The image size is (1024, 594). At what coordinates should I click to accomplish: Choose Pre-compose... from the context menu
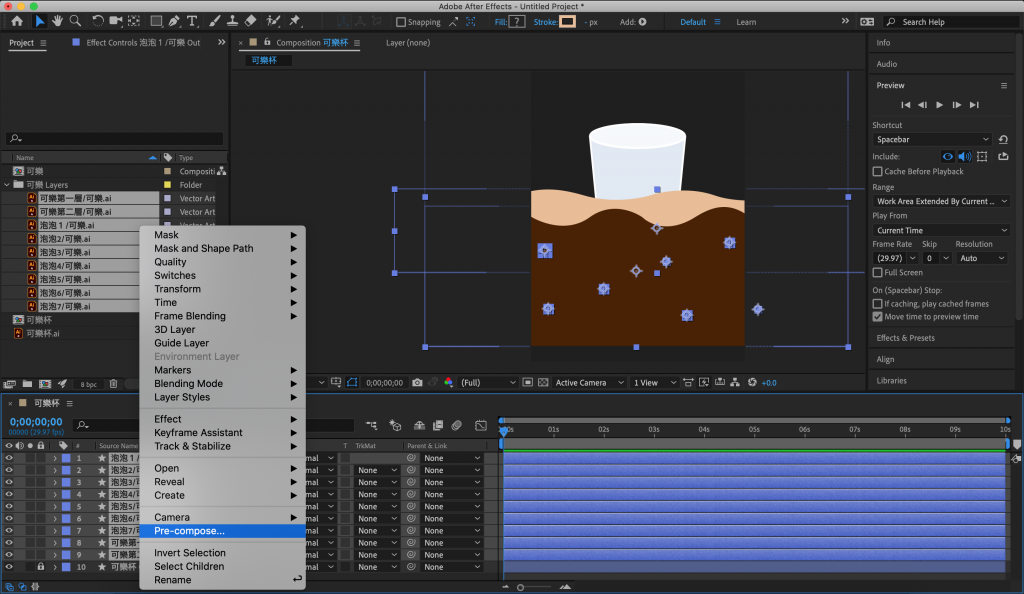coord(189,531)
